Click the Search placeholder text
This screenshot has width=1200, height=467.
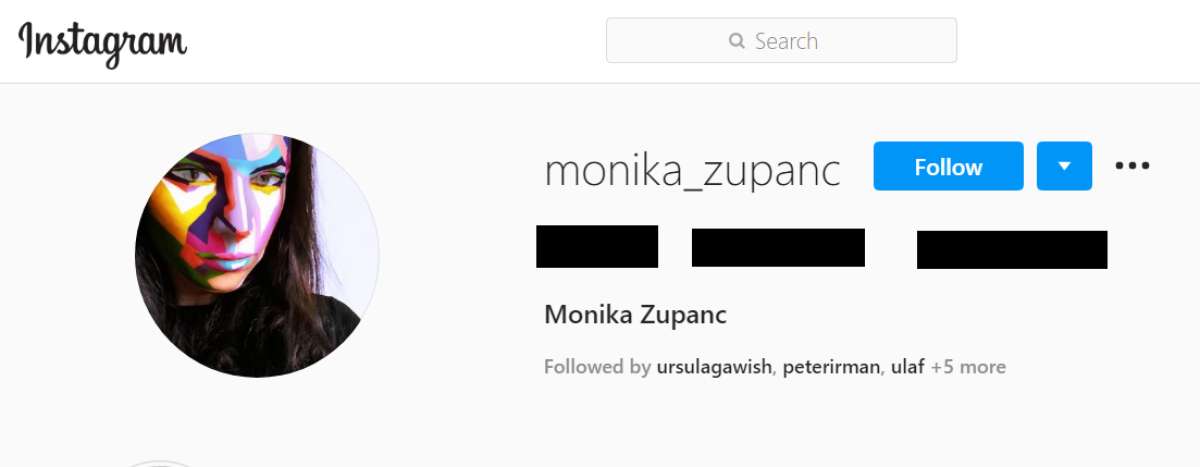pyautogui.click(x=786, y=41)
